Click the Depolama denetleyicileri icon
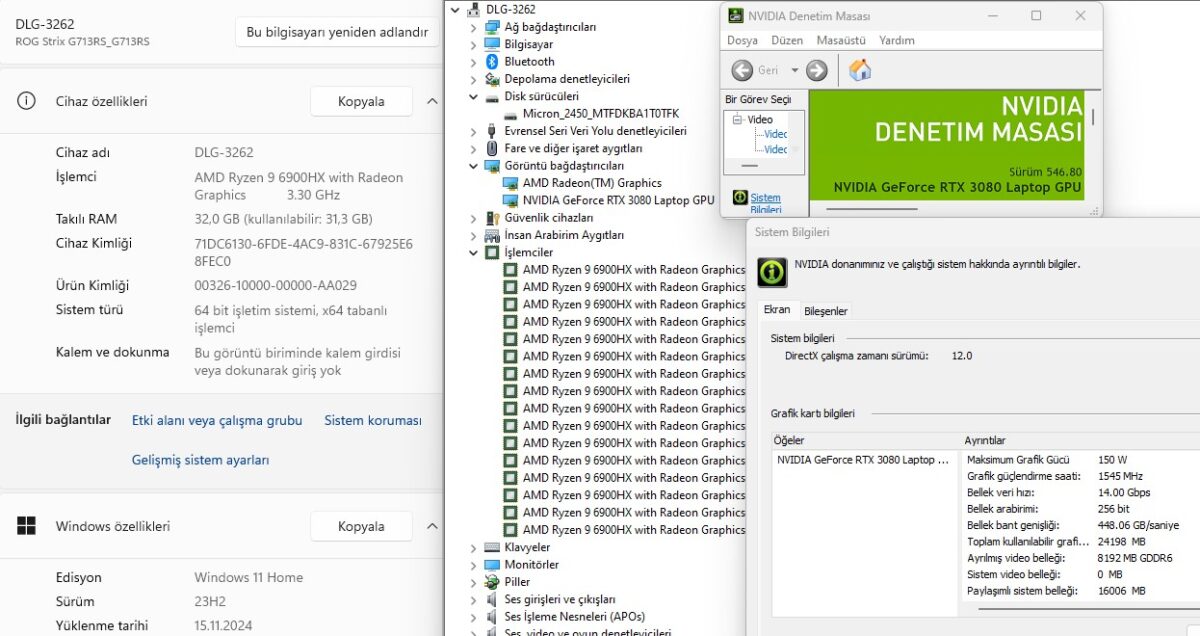The height and width of the screenshot is (636, 1200). 492,79
